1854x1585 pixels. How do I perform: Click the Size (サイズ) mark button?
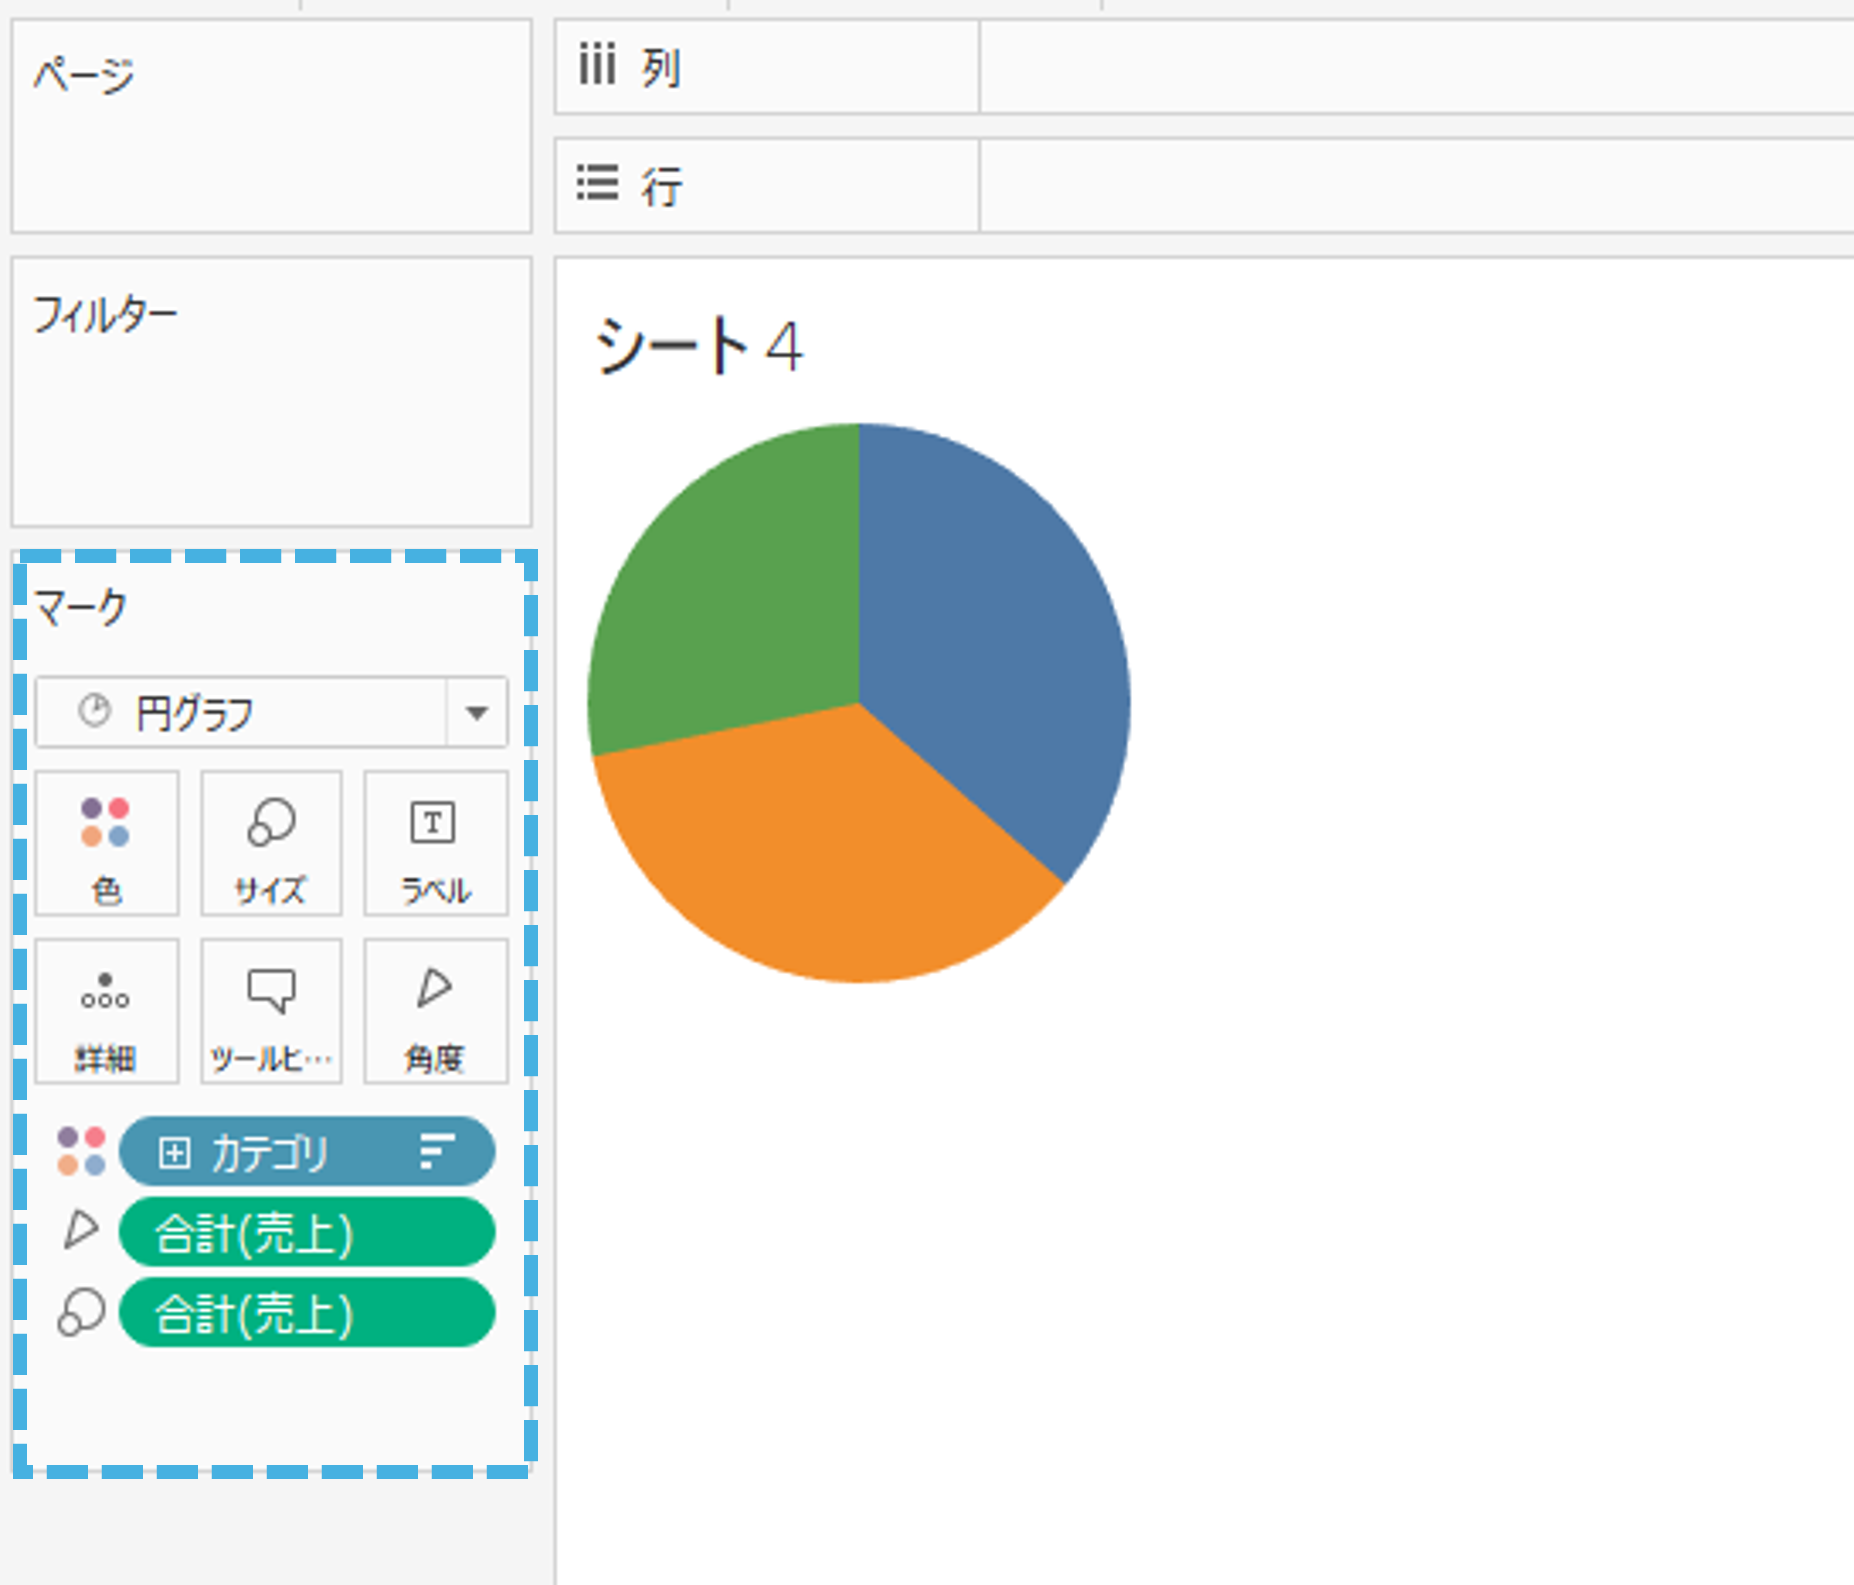tap(269, 843)
